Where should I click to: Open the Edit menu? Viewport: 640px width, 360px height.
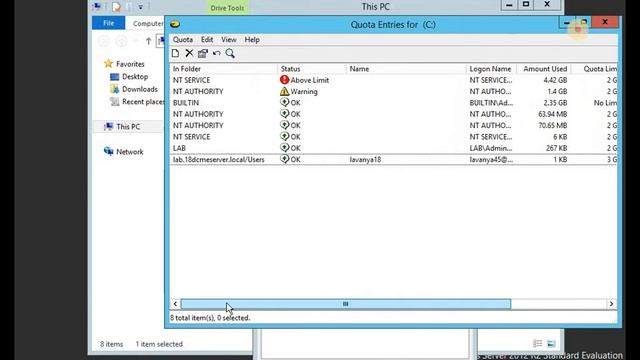coord(207,40)
